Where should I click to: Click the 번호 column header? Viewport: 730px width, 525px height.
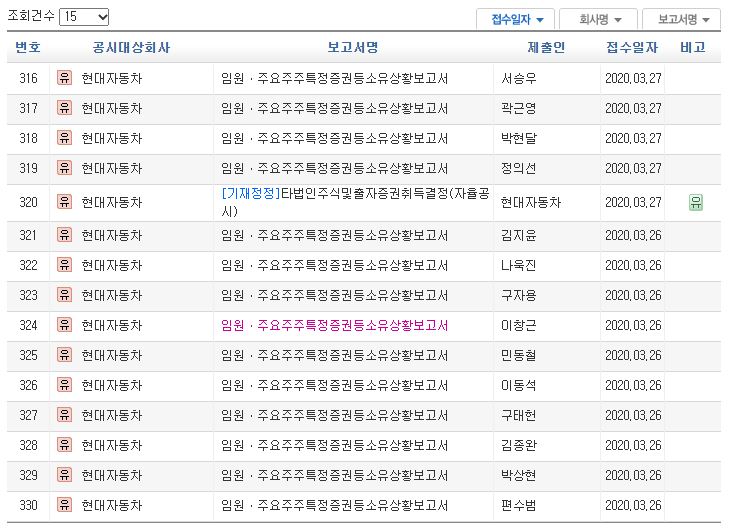(x=28, y=47)
